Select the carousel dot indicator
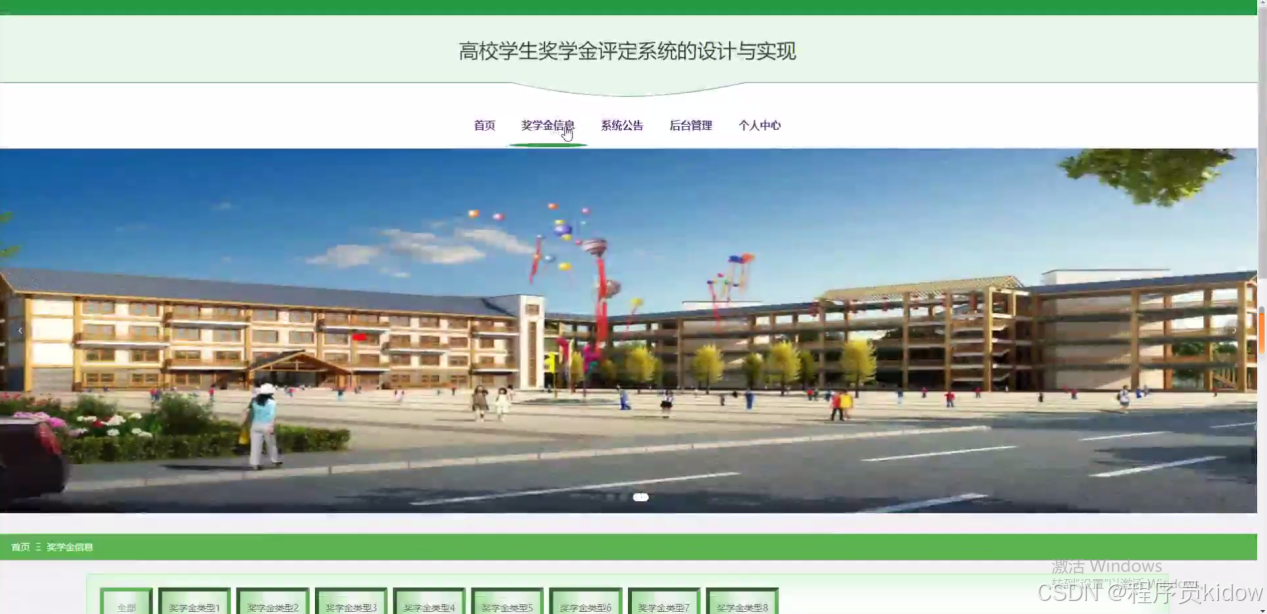This screenshot has height=614, width=1267. click(x=640, y=497)
